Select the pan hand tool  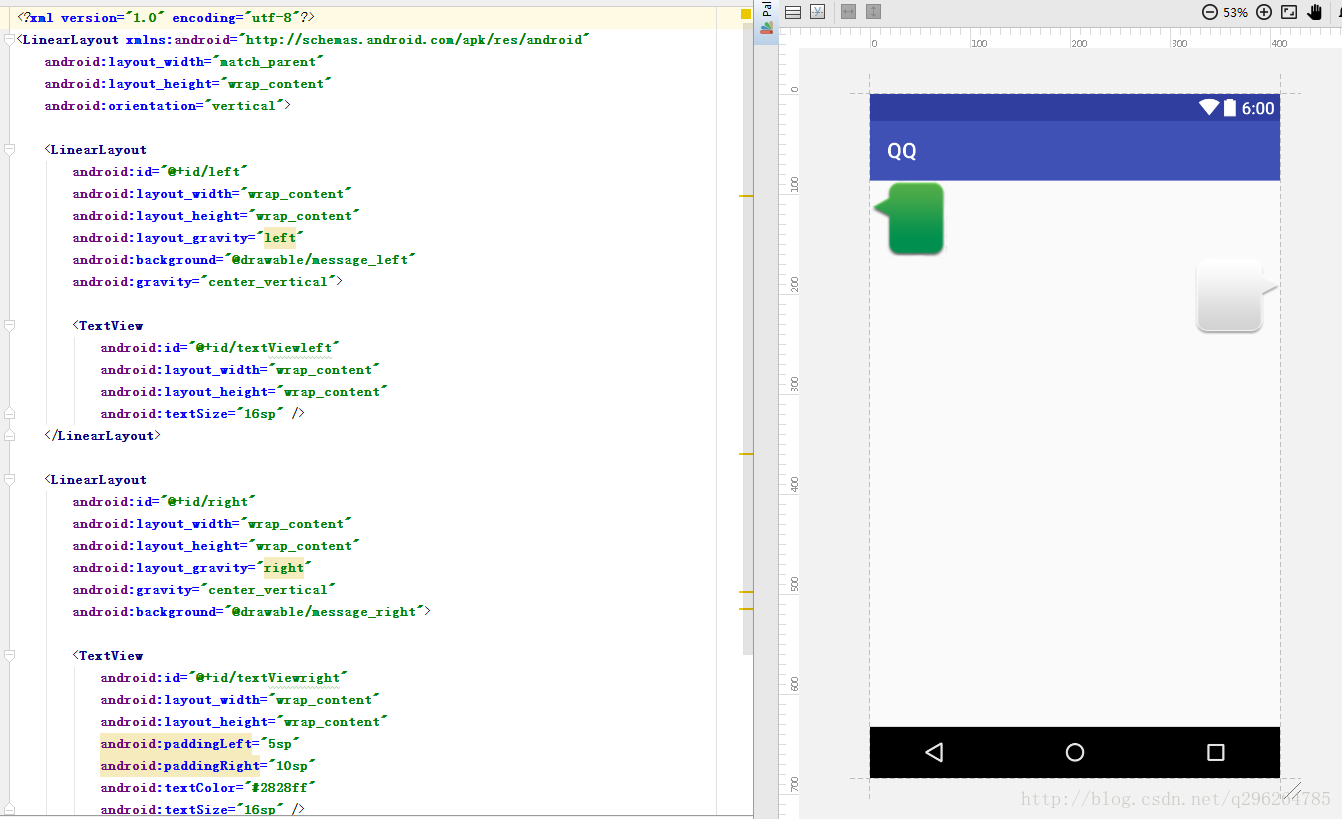(1314, 12)
